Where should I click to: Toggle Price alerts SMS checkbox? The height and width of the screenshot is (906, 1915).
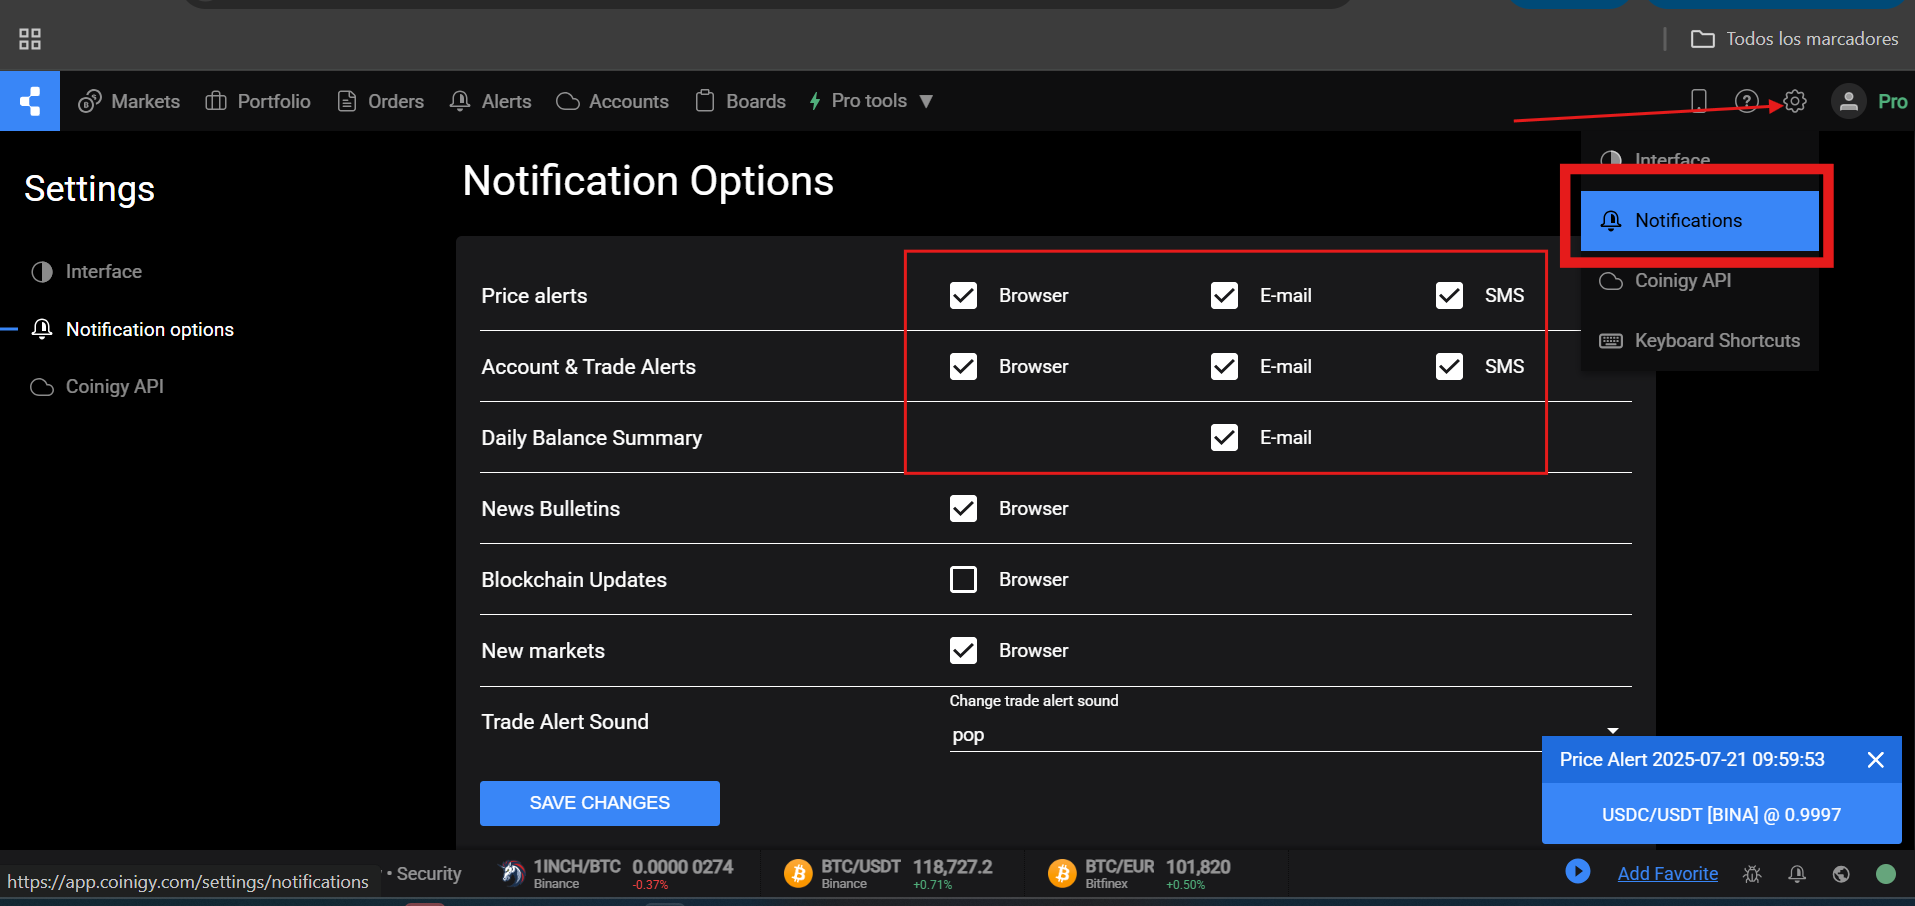point(1449,296)
